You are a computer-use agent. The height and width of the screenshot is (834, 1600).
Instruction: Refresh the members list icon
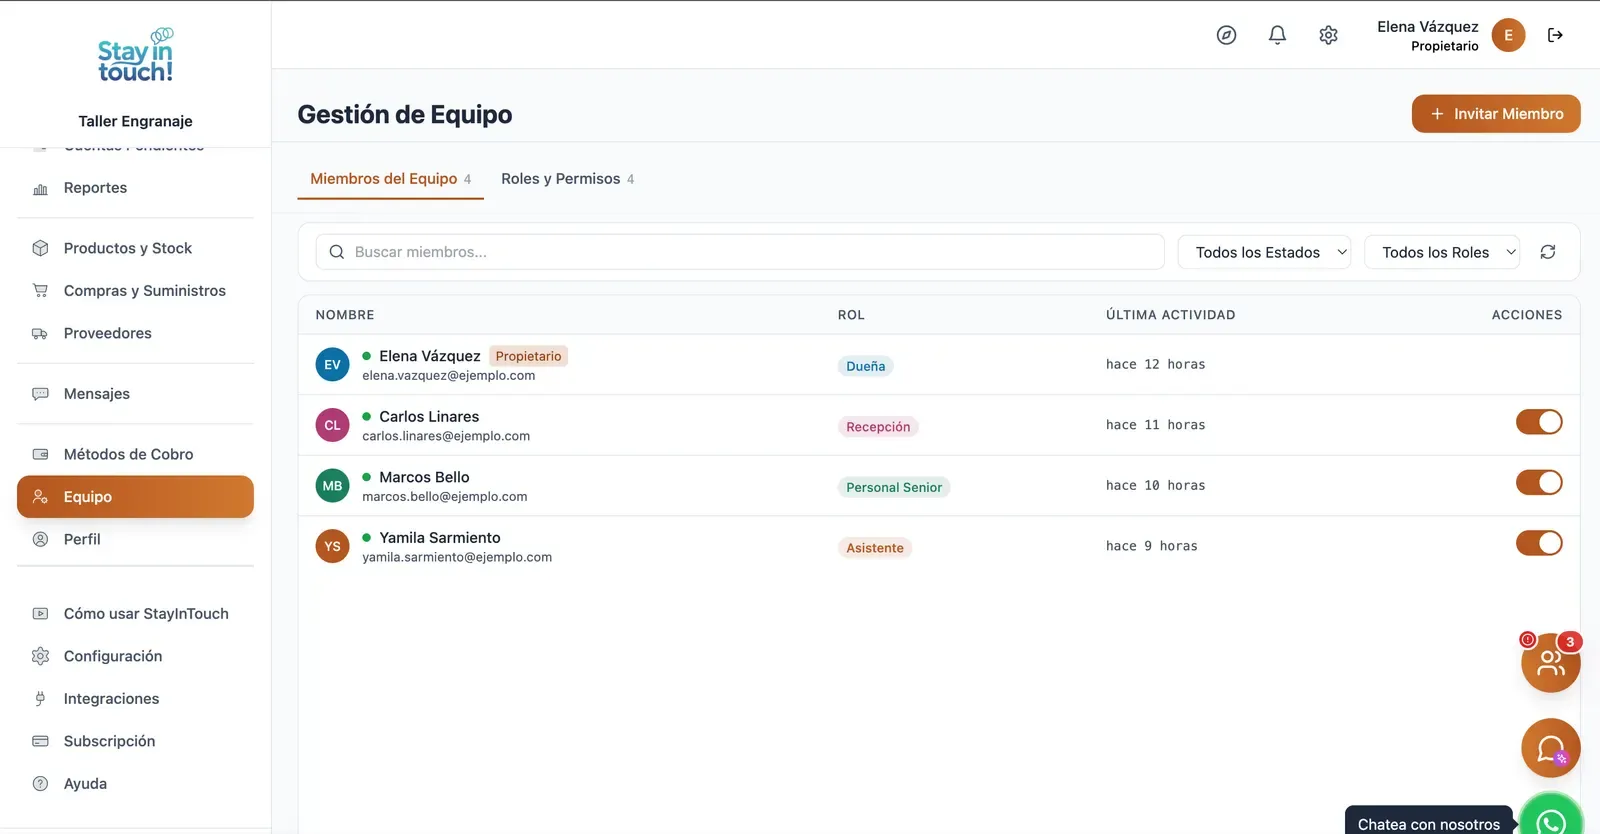tap(1548, 252)
